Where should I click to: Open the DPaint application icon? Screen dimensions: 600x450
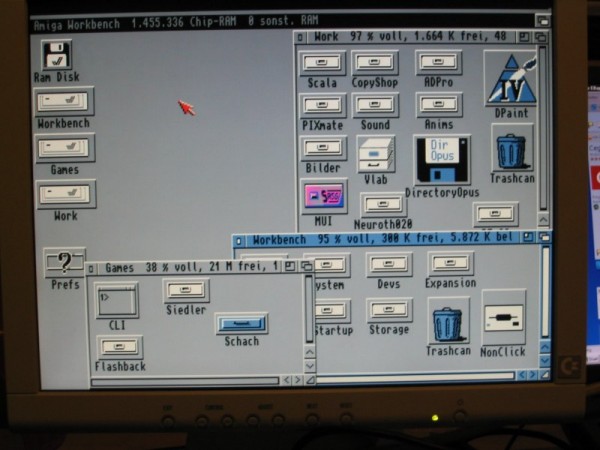(x=511, y=79)
